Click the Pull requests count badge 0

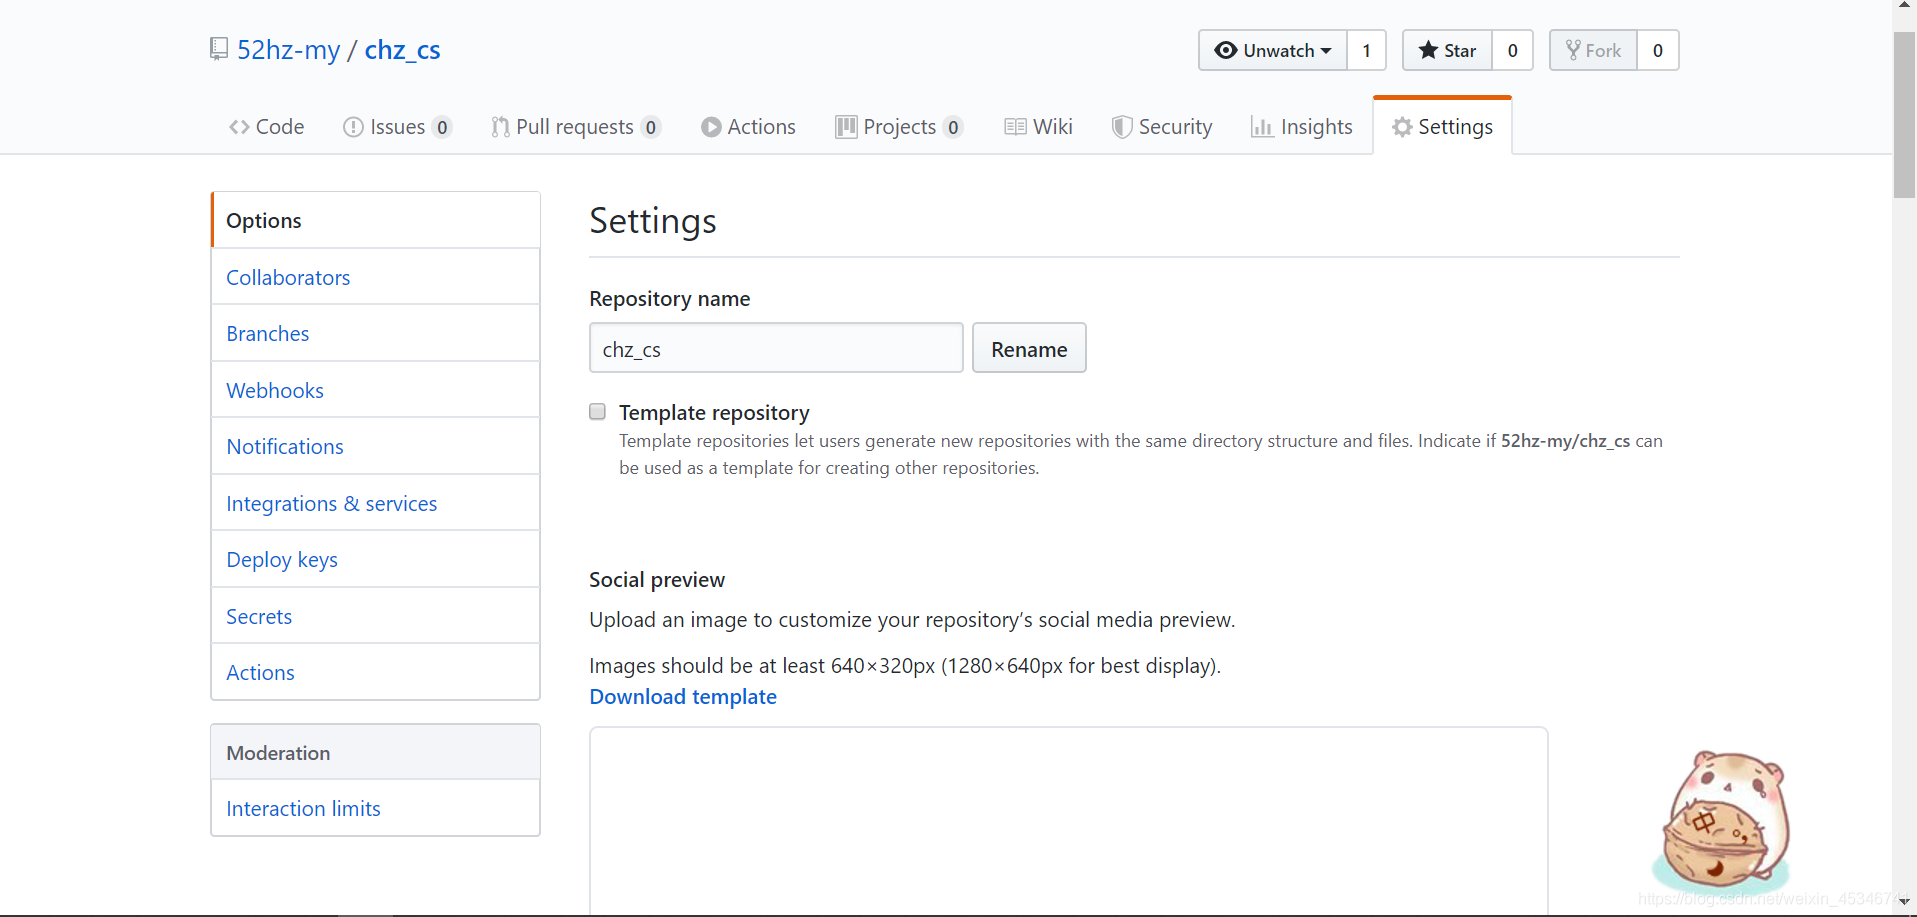[651, 127]
